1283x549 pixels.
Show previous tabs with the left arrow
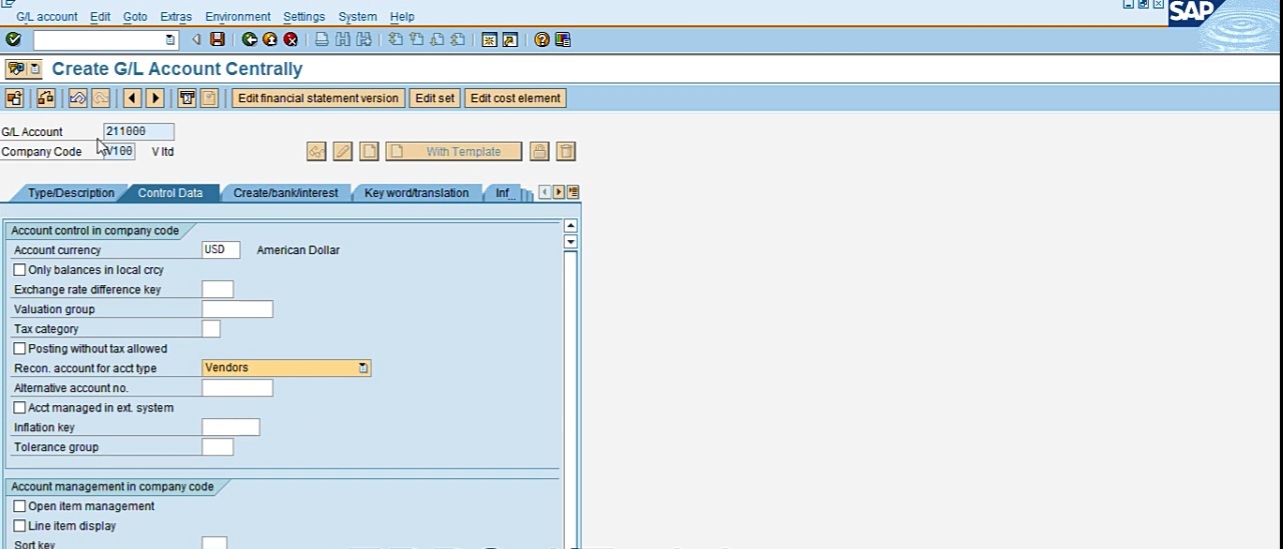545,192
